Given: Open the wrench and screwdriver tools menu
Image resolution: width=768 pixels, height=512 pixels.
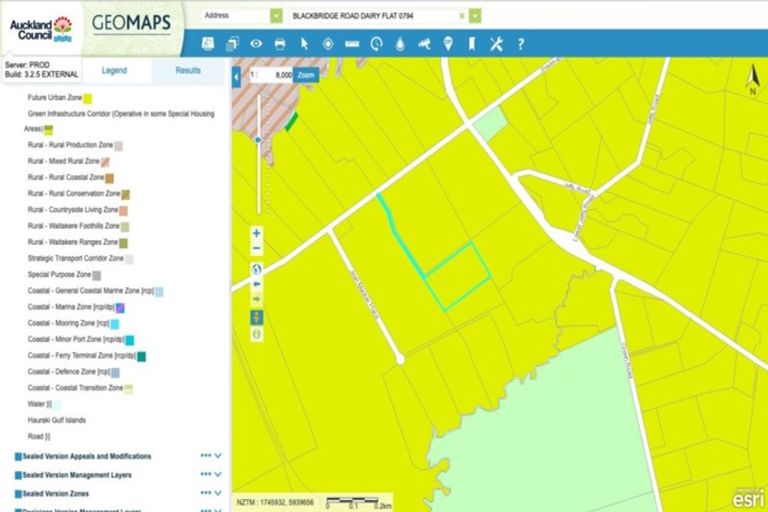Looking at the screenshot, I should pos(496,44).
